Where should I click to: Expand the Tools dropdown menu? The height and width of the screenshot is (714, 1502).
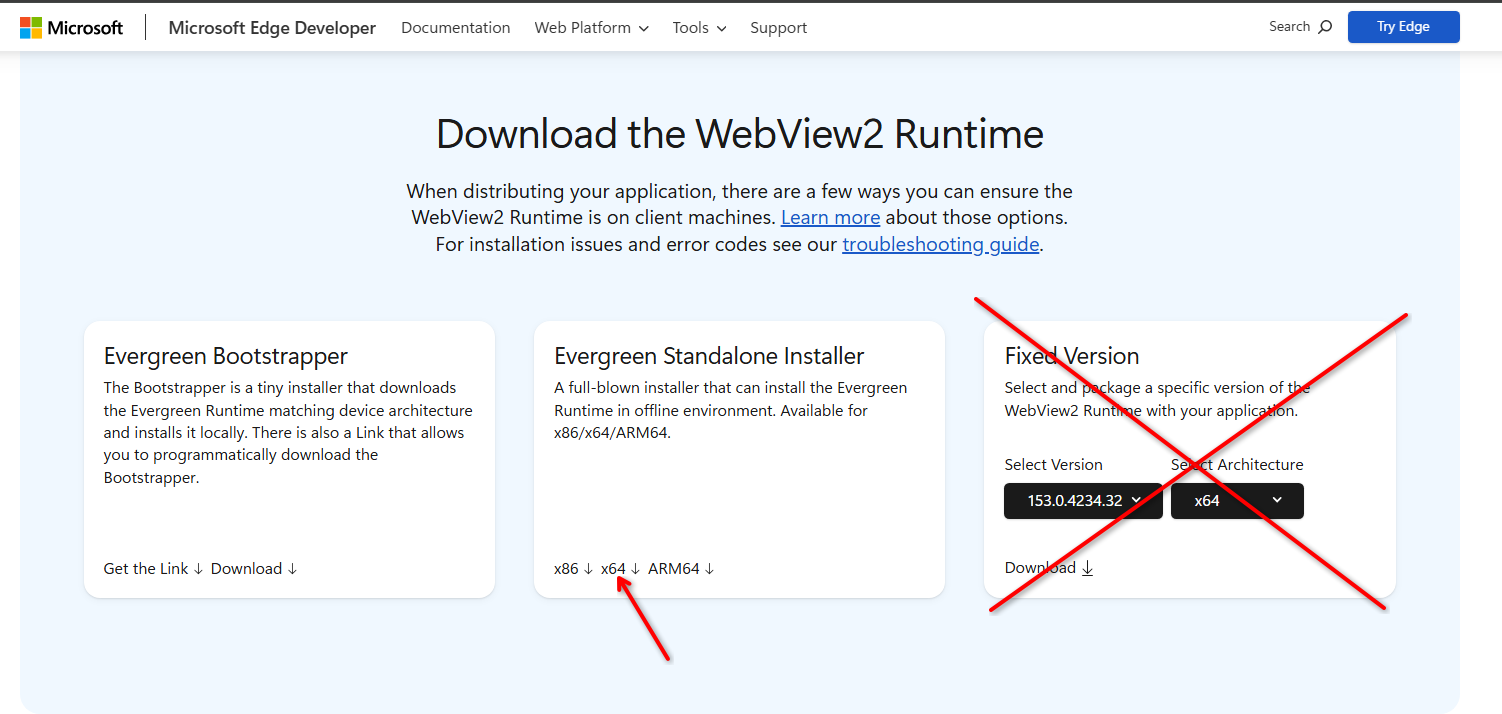click(x=699, y=28)
